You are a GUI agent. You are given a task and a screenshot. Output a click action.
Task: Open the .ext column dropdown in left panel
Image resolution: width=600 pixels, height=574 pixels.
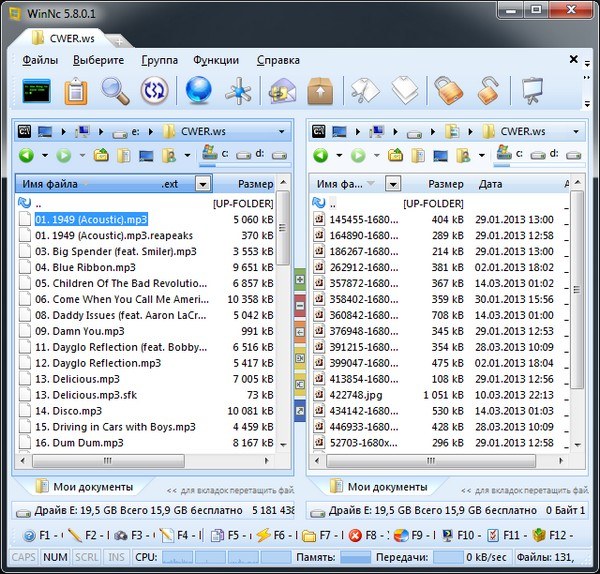coord(203,184)
